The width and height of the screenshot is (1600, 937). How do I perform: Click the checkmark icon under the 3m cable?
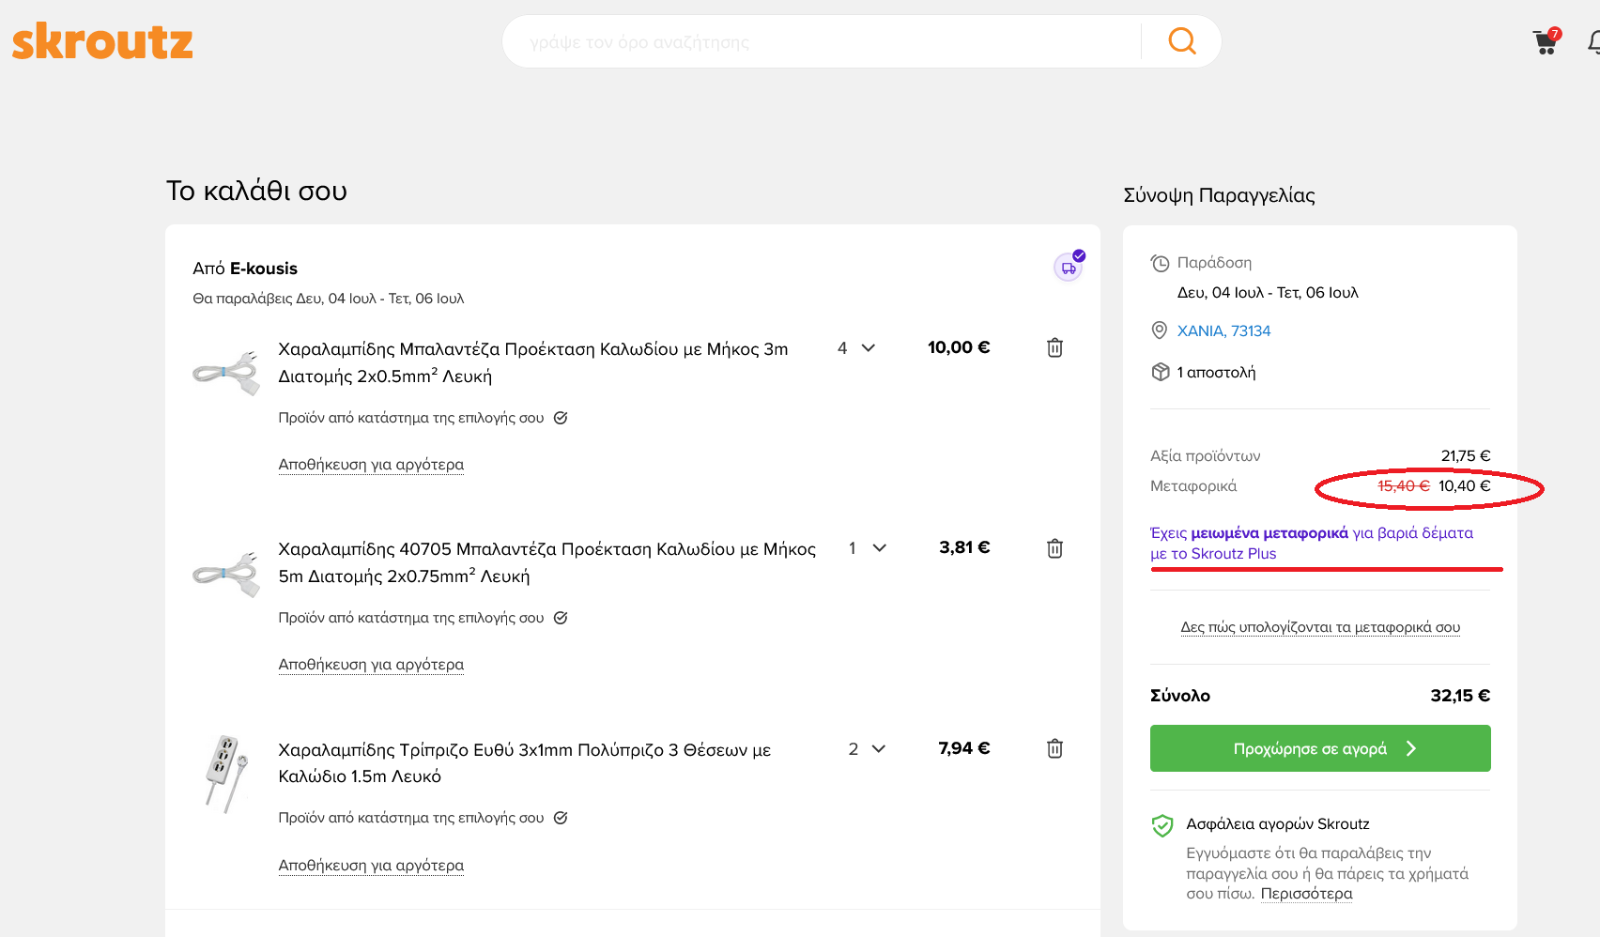point(561,418)
